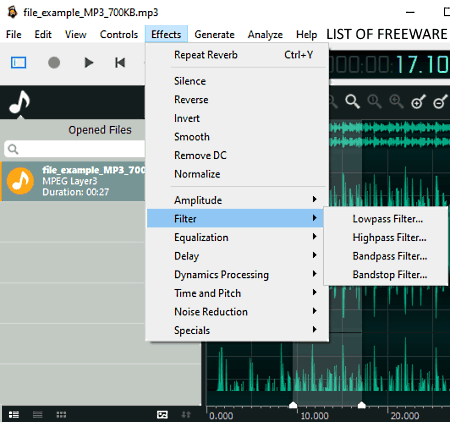Screen dimensions: 450x422
Task: Choose Lowpass Filter from submenu
Action: coord(386,219)
